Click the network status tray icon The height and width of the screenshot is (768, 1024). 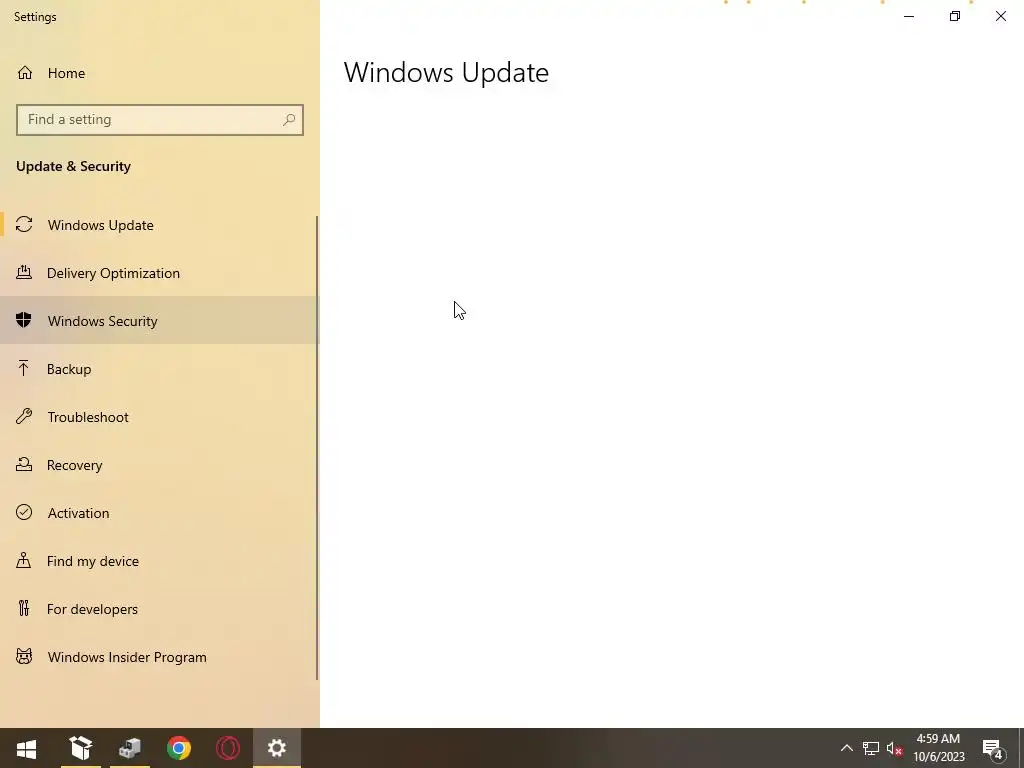pyautogui.click(x=871, y=748)
